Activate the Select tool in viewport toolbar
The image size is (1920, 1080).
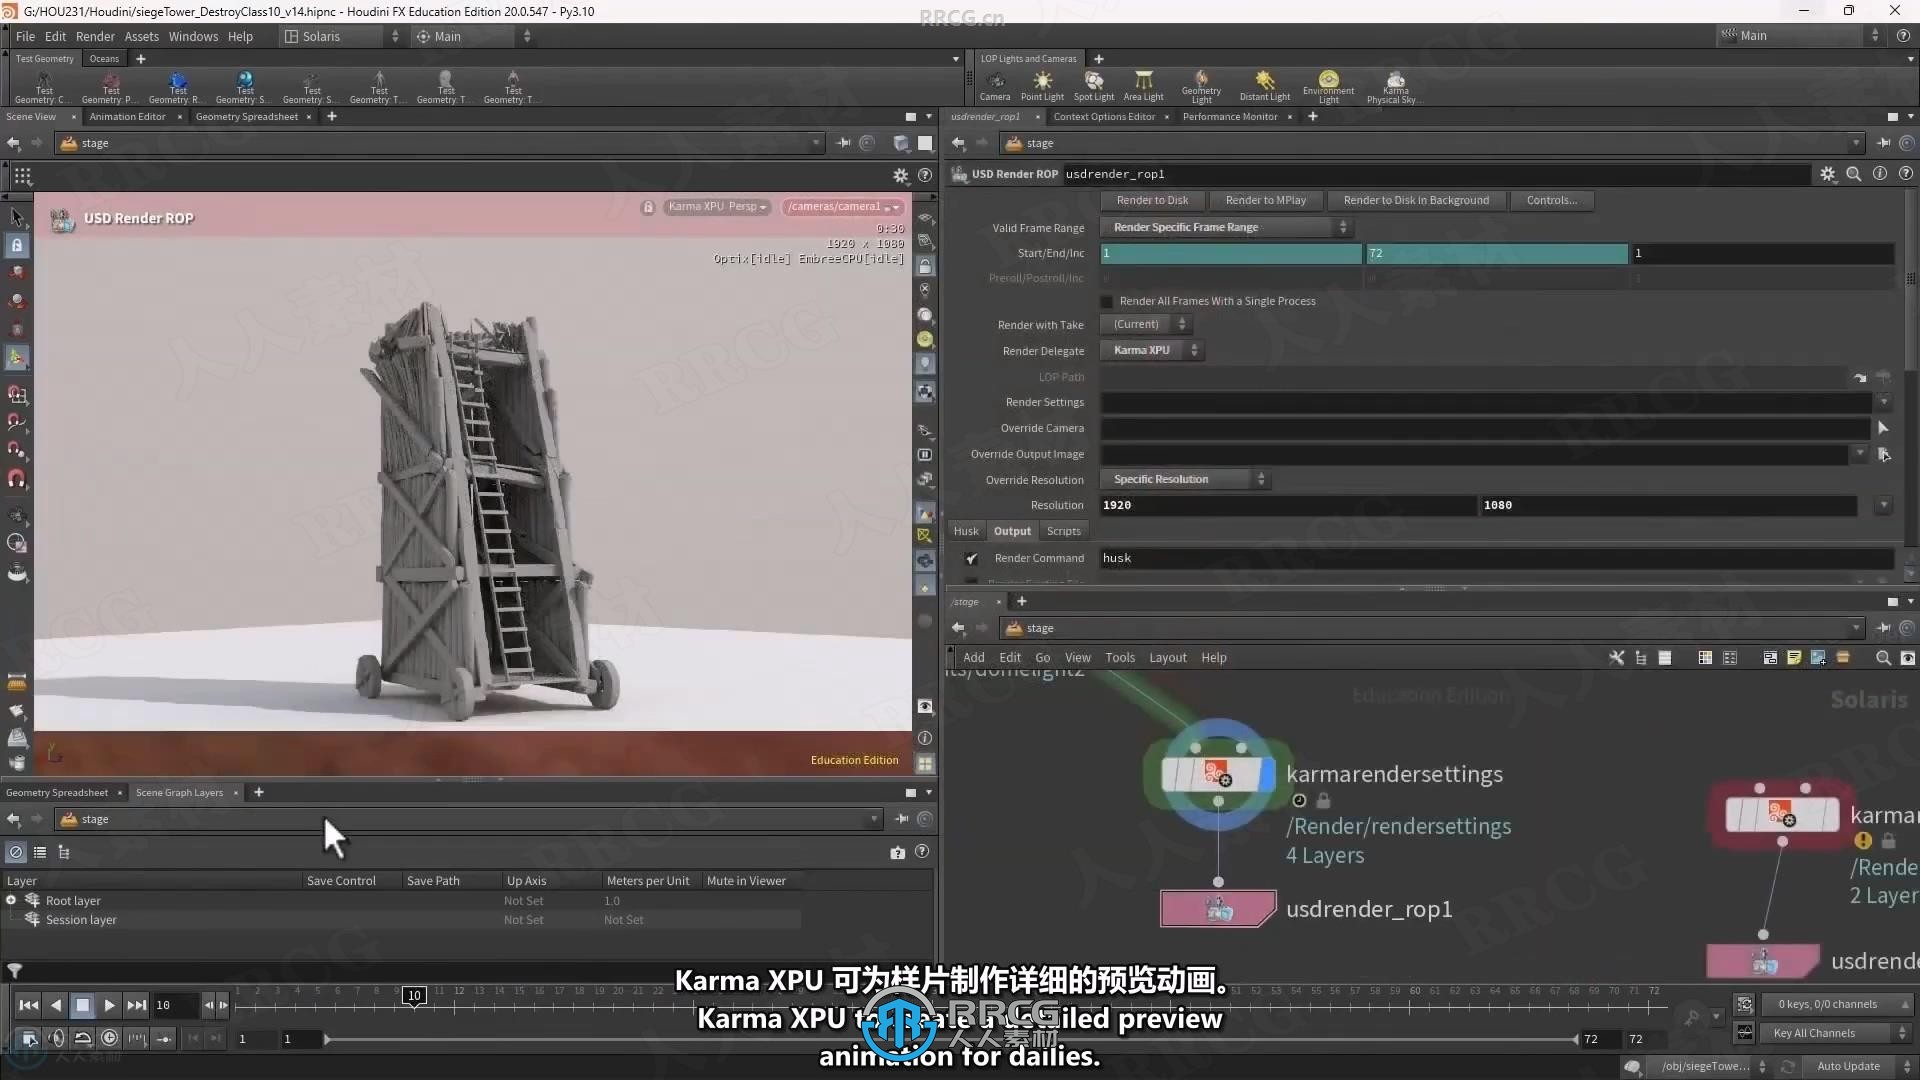click(17, 217)
